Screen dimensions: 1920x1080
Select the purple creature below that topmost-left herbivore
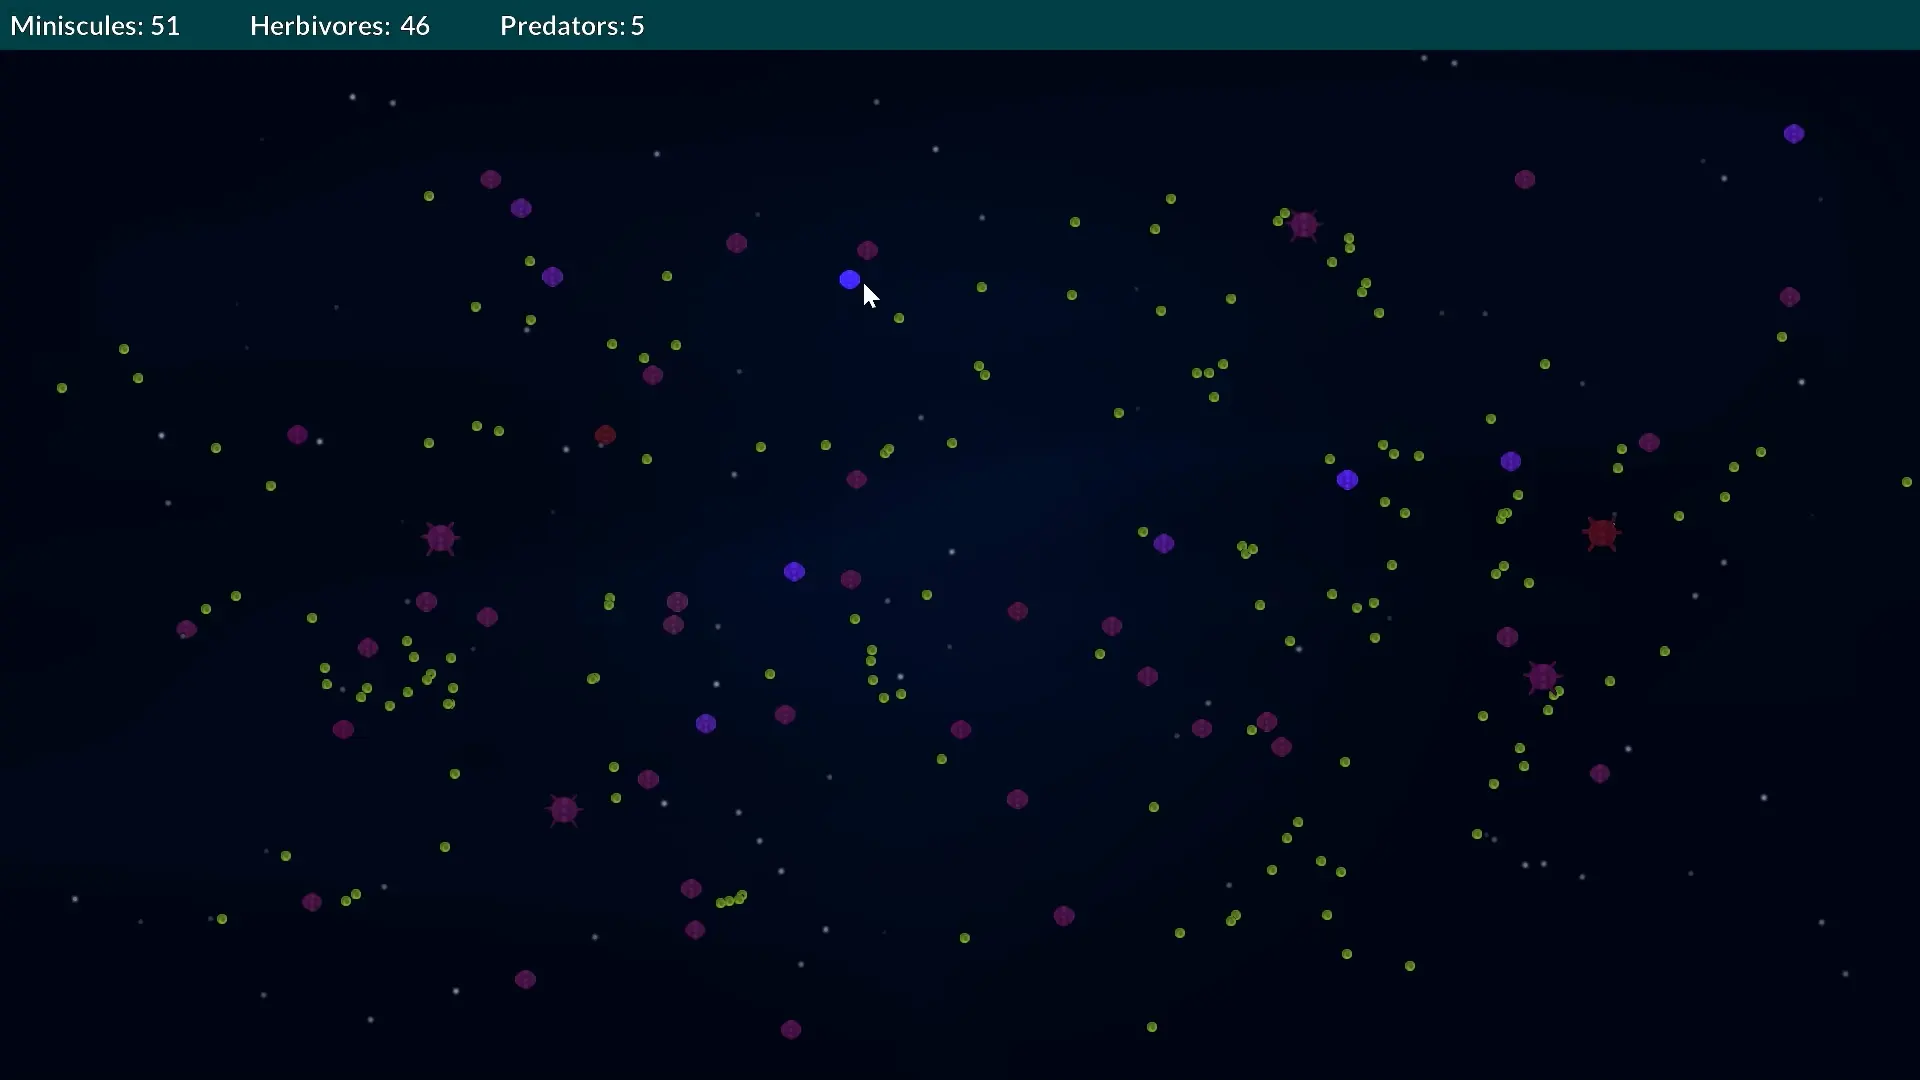(x=521, y=208)
